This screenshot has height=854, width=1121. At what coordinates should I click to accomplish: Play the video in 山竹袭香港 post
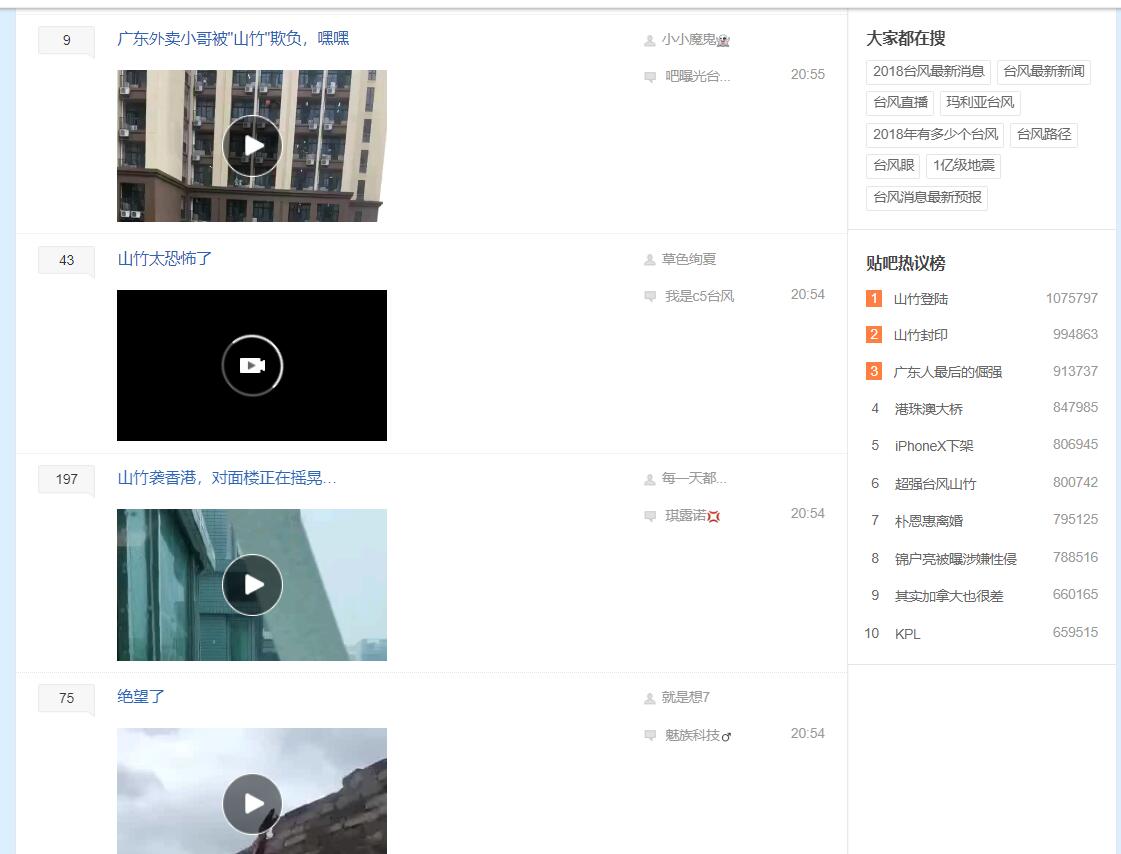pos(252,585)
